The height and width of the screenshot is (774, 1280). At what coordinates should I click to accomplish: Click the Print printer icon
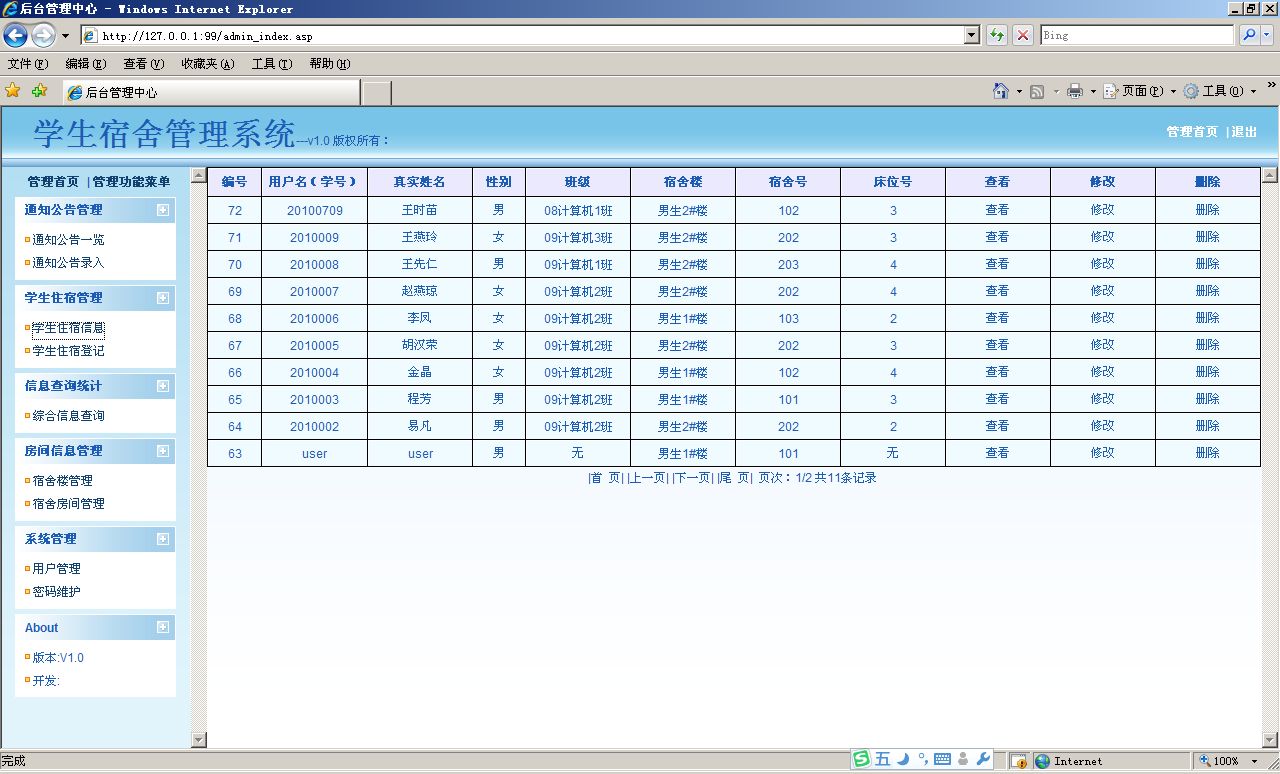tap(1075, 91)
